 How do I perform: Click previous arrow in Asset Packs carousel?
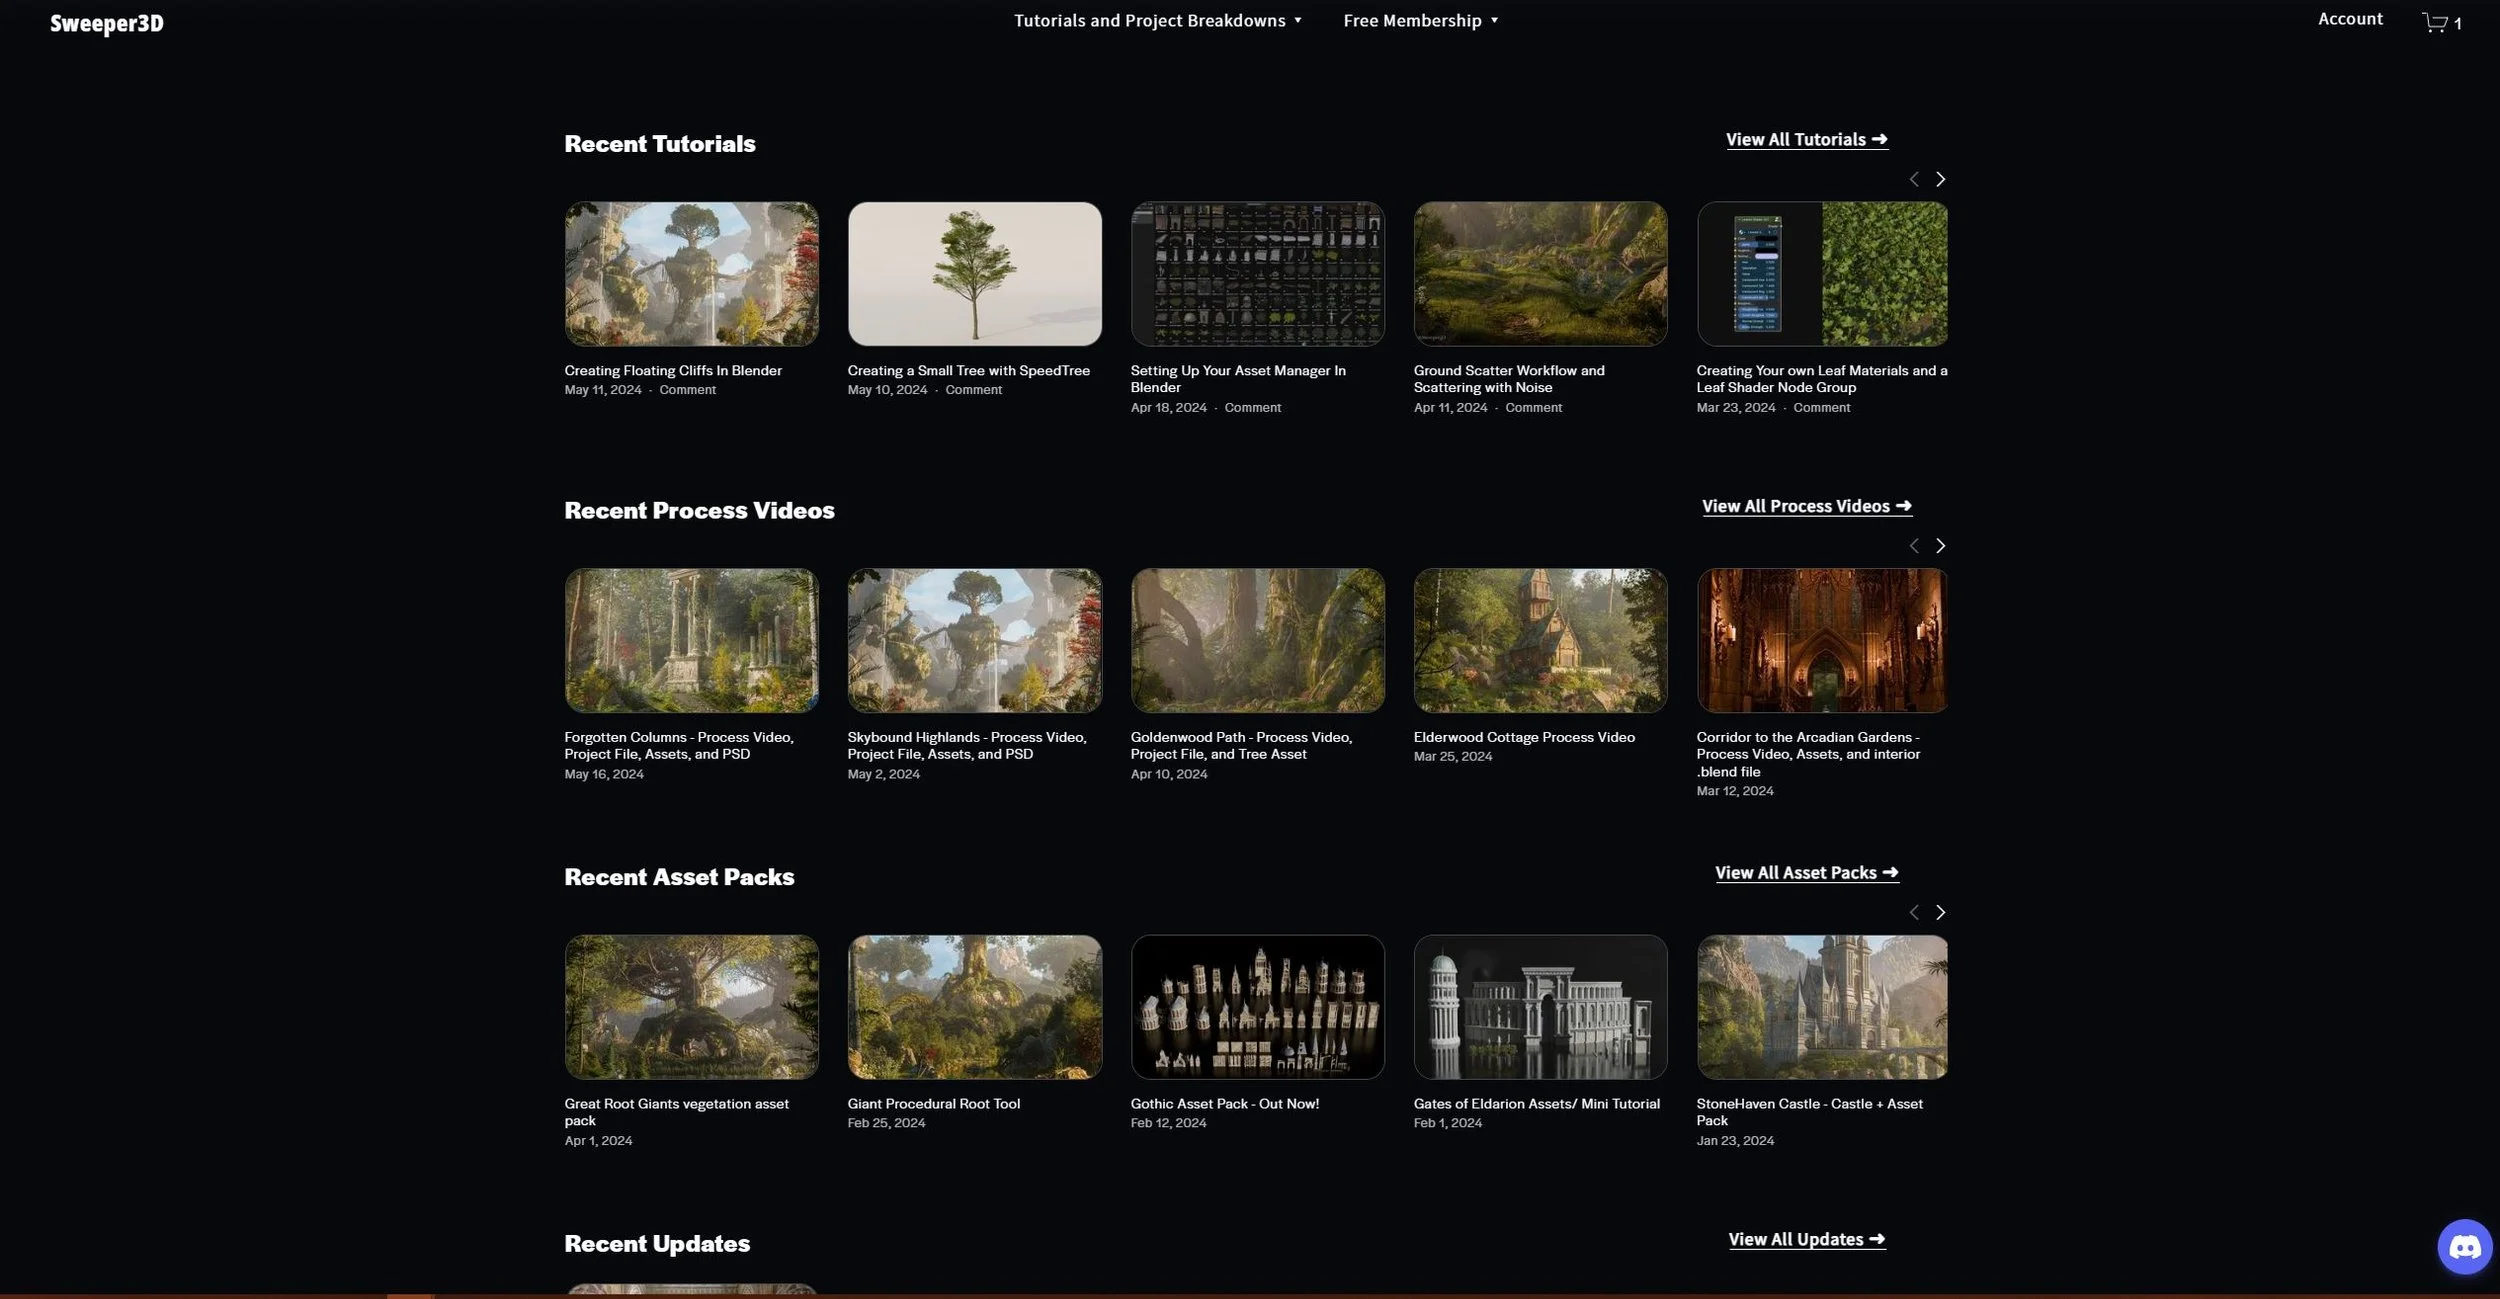point(1914,912)
